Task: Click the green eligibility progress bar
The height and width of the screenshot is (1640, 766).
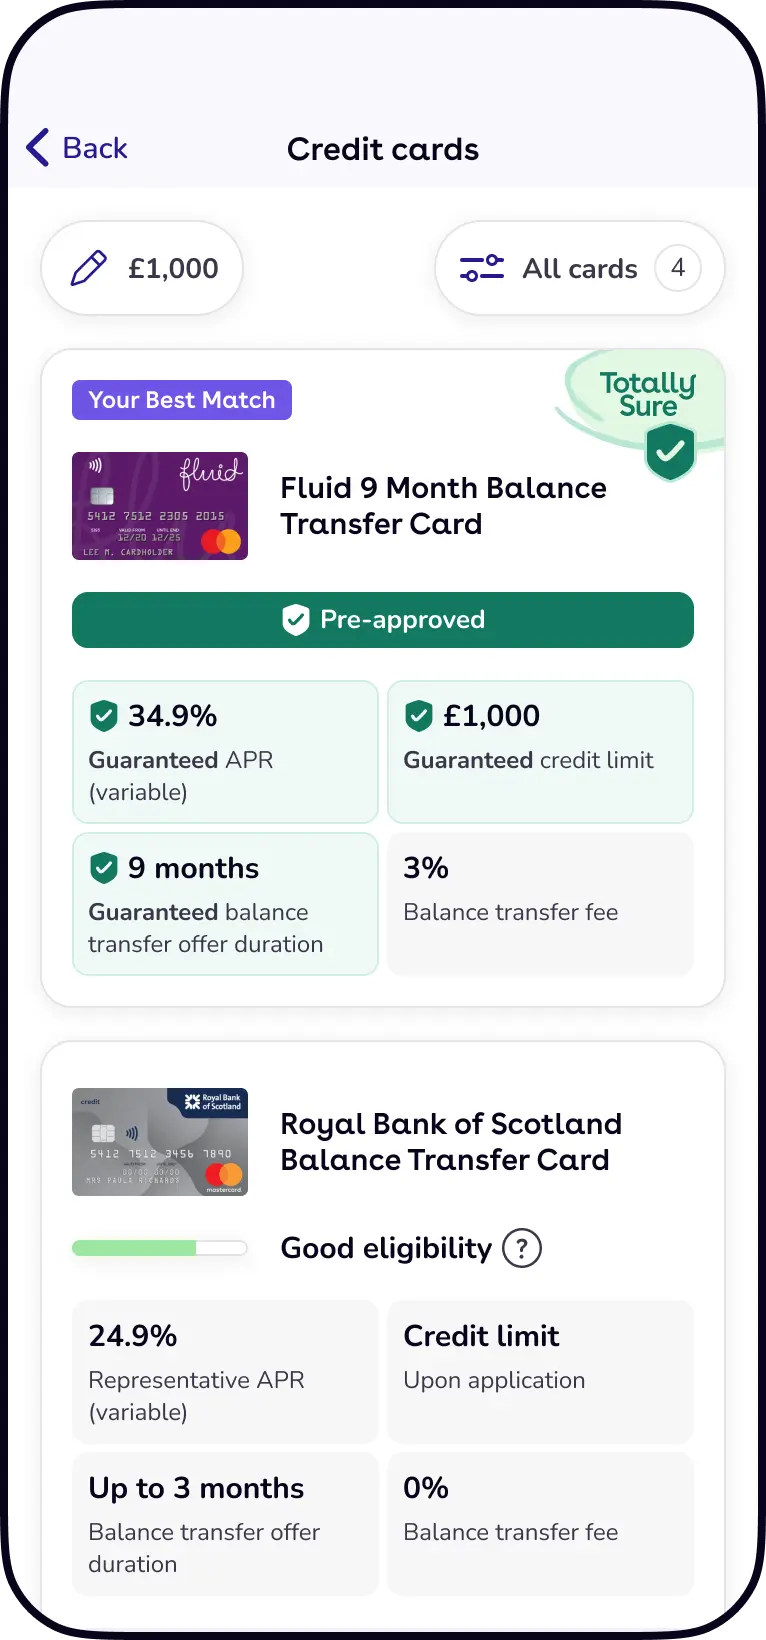Action: point(159,1248)
